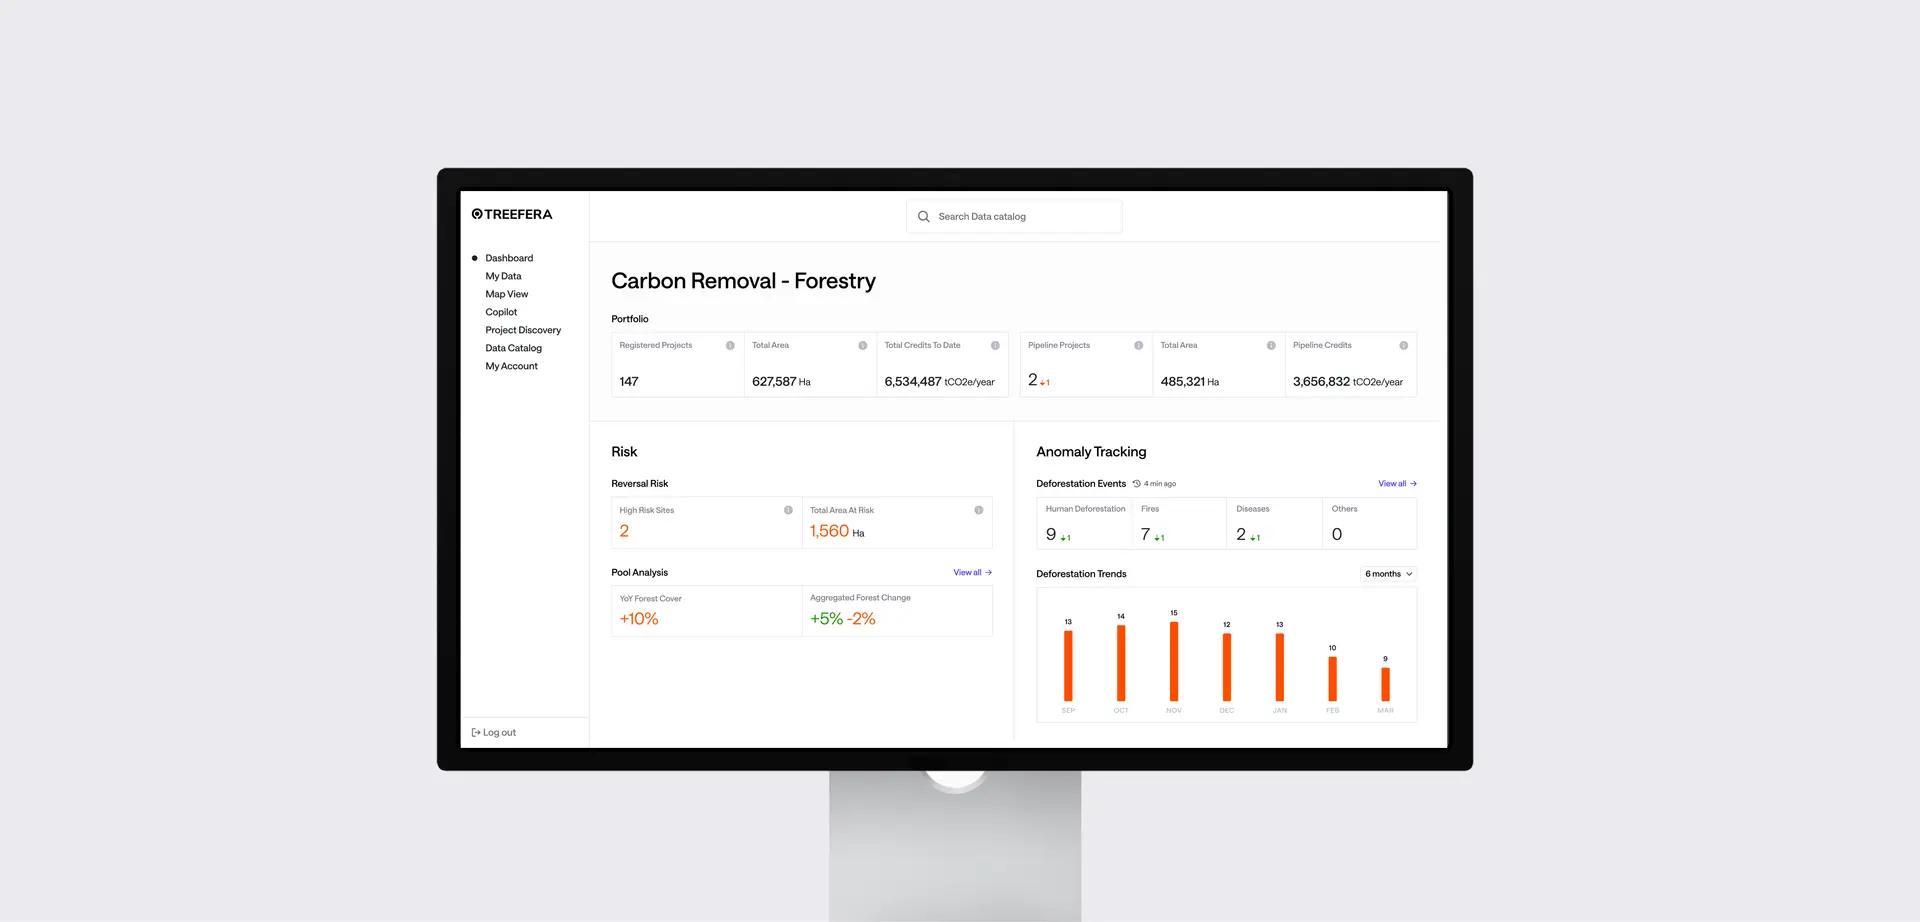Click the 485,321 Ha pipeline area value
Image resolution: width=1920 pixels, height=922 pixels.
click(1190, 382)
